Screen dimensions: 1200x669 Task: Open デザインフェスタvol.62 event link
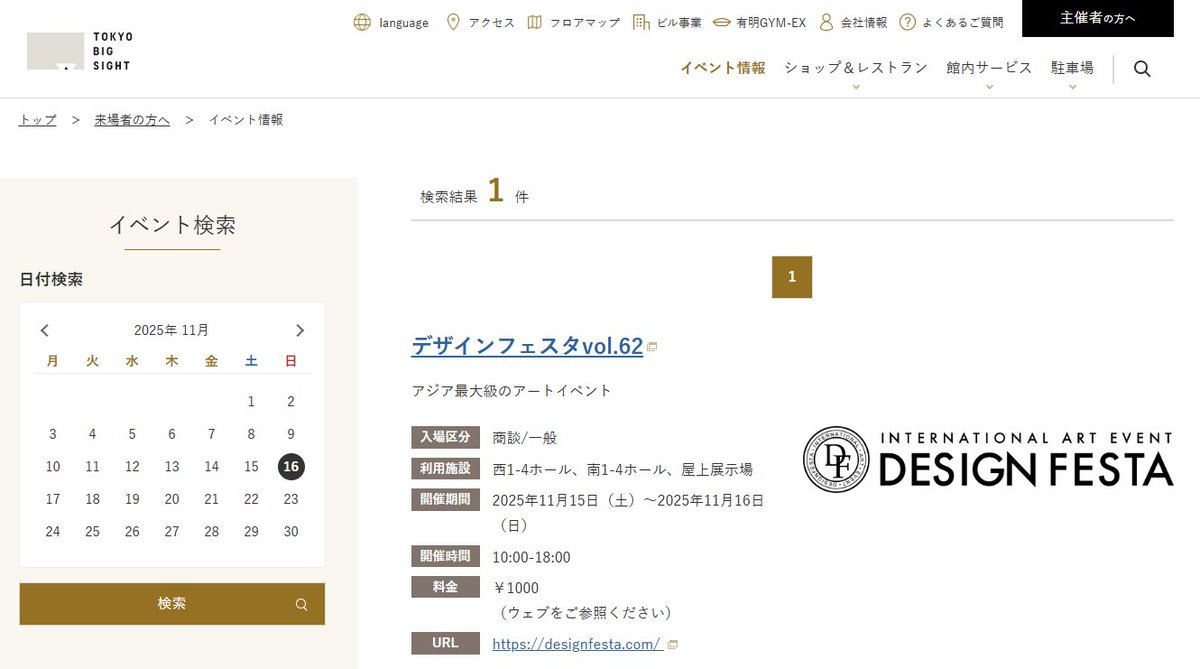point(527,346)
